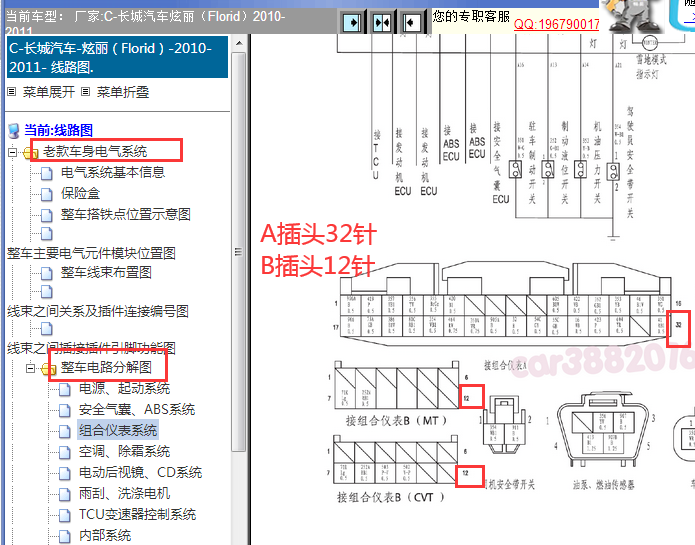Open 组合仪表系统 diagram
The height and width of the screenshot is (545, 695).
[x=118, y=430]
